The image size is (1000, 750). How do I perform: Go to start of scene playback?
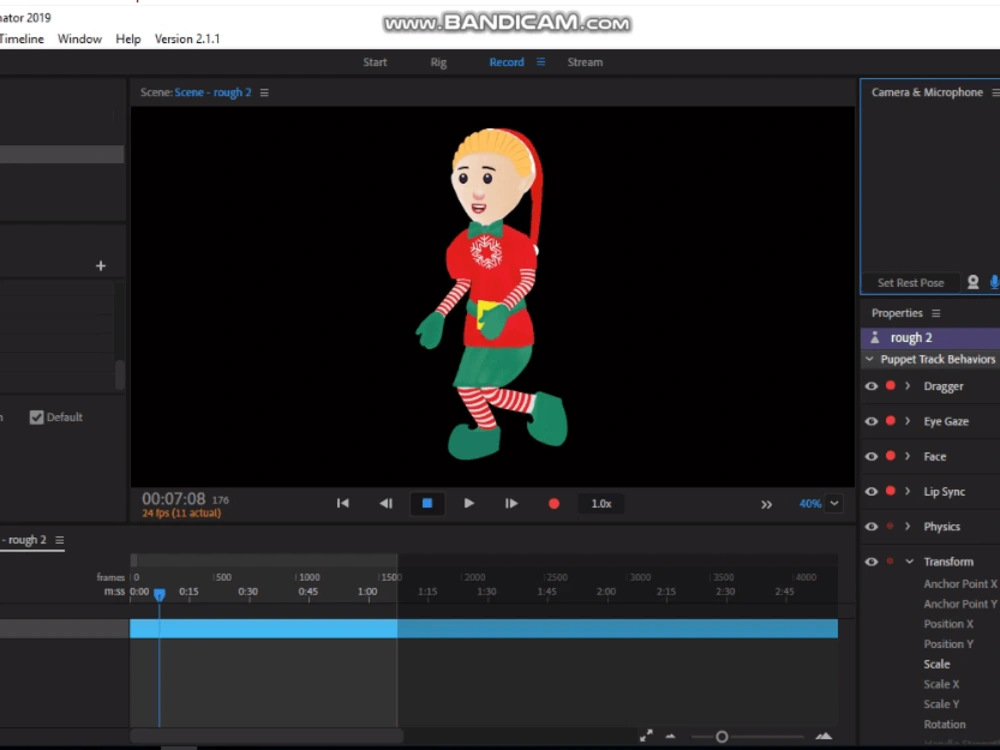click(342, 503)
